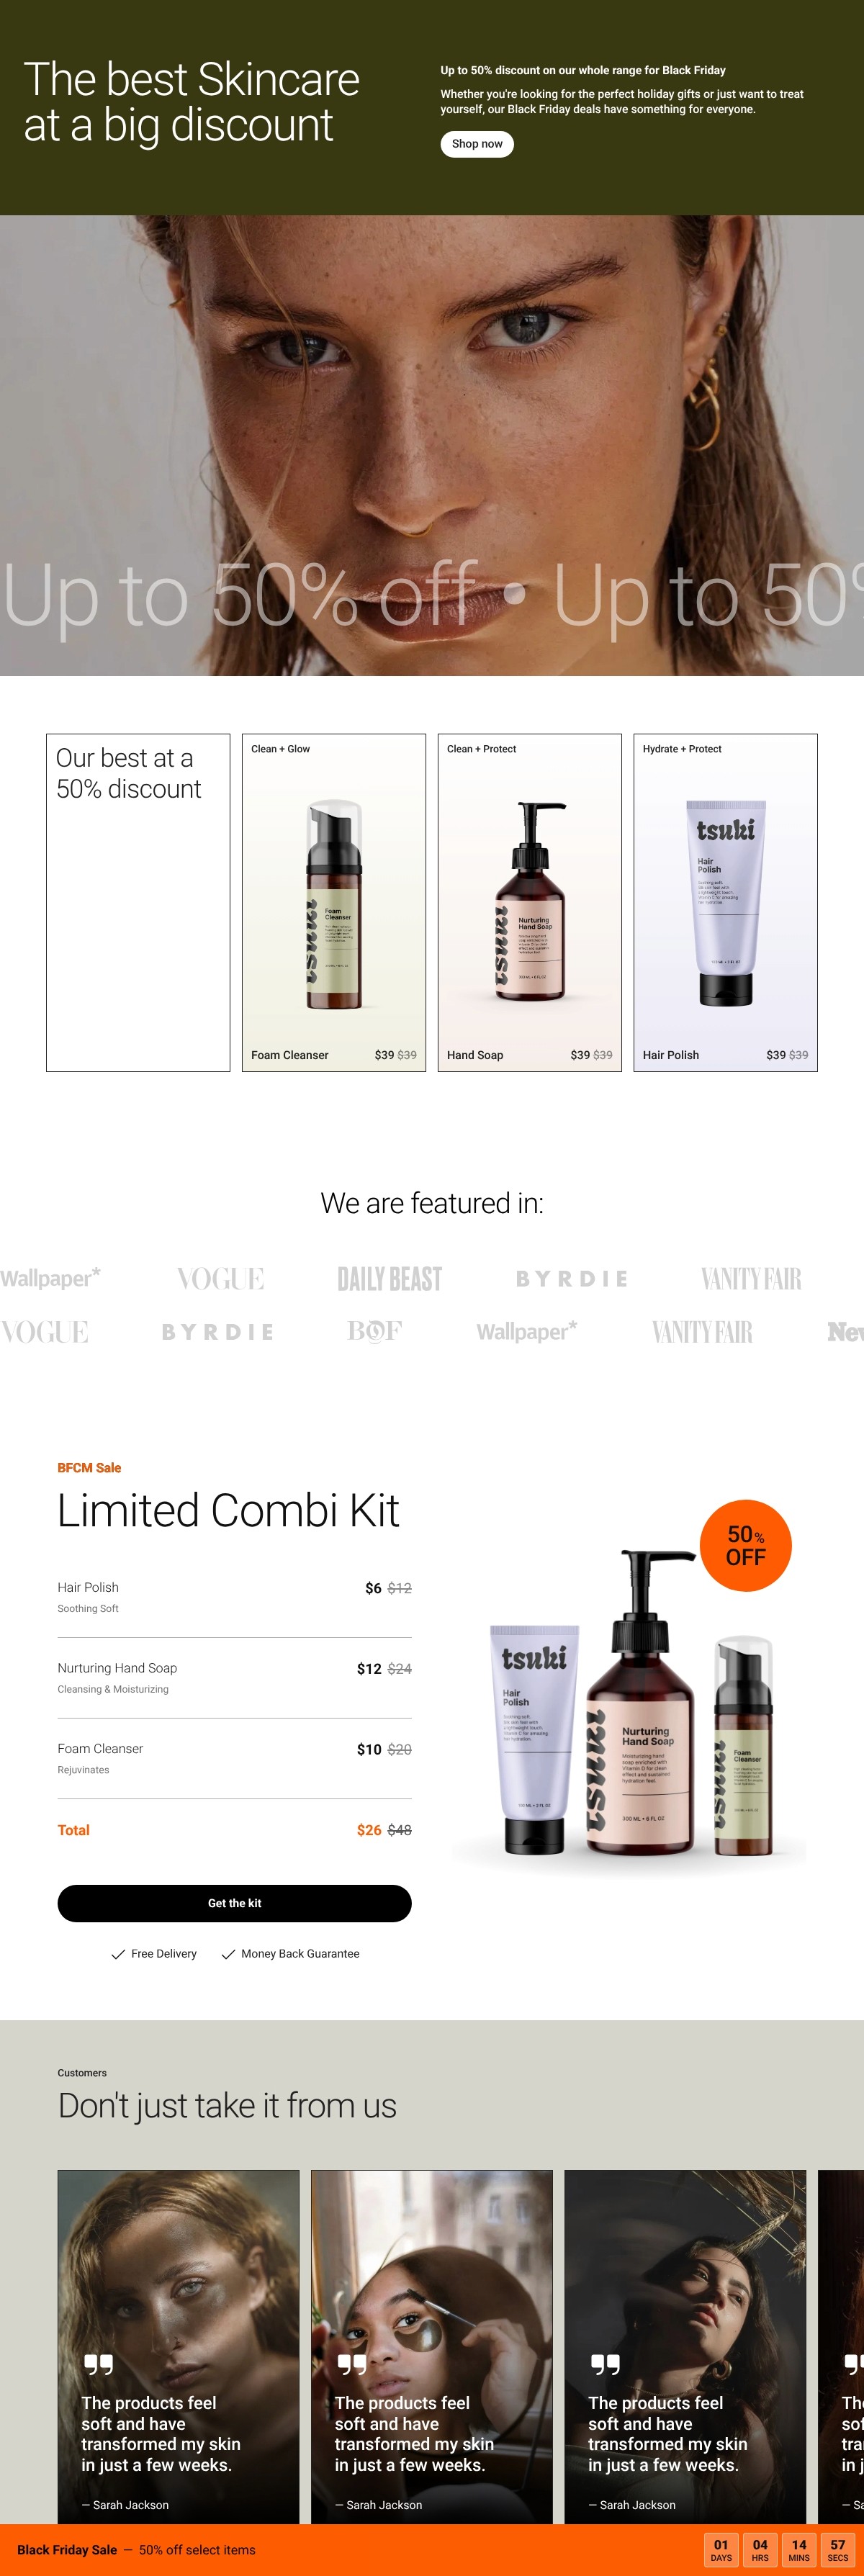Open the Foam Cleanser product card
864x2576 pixels.
(x=334, y=903)
